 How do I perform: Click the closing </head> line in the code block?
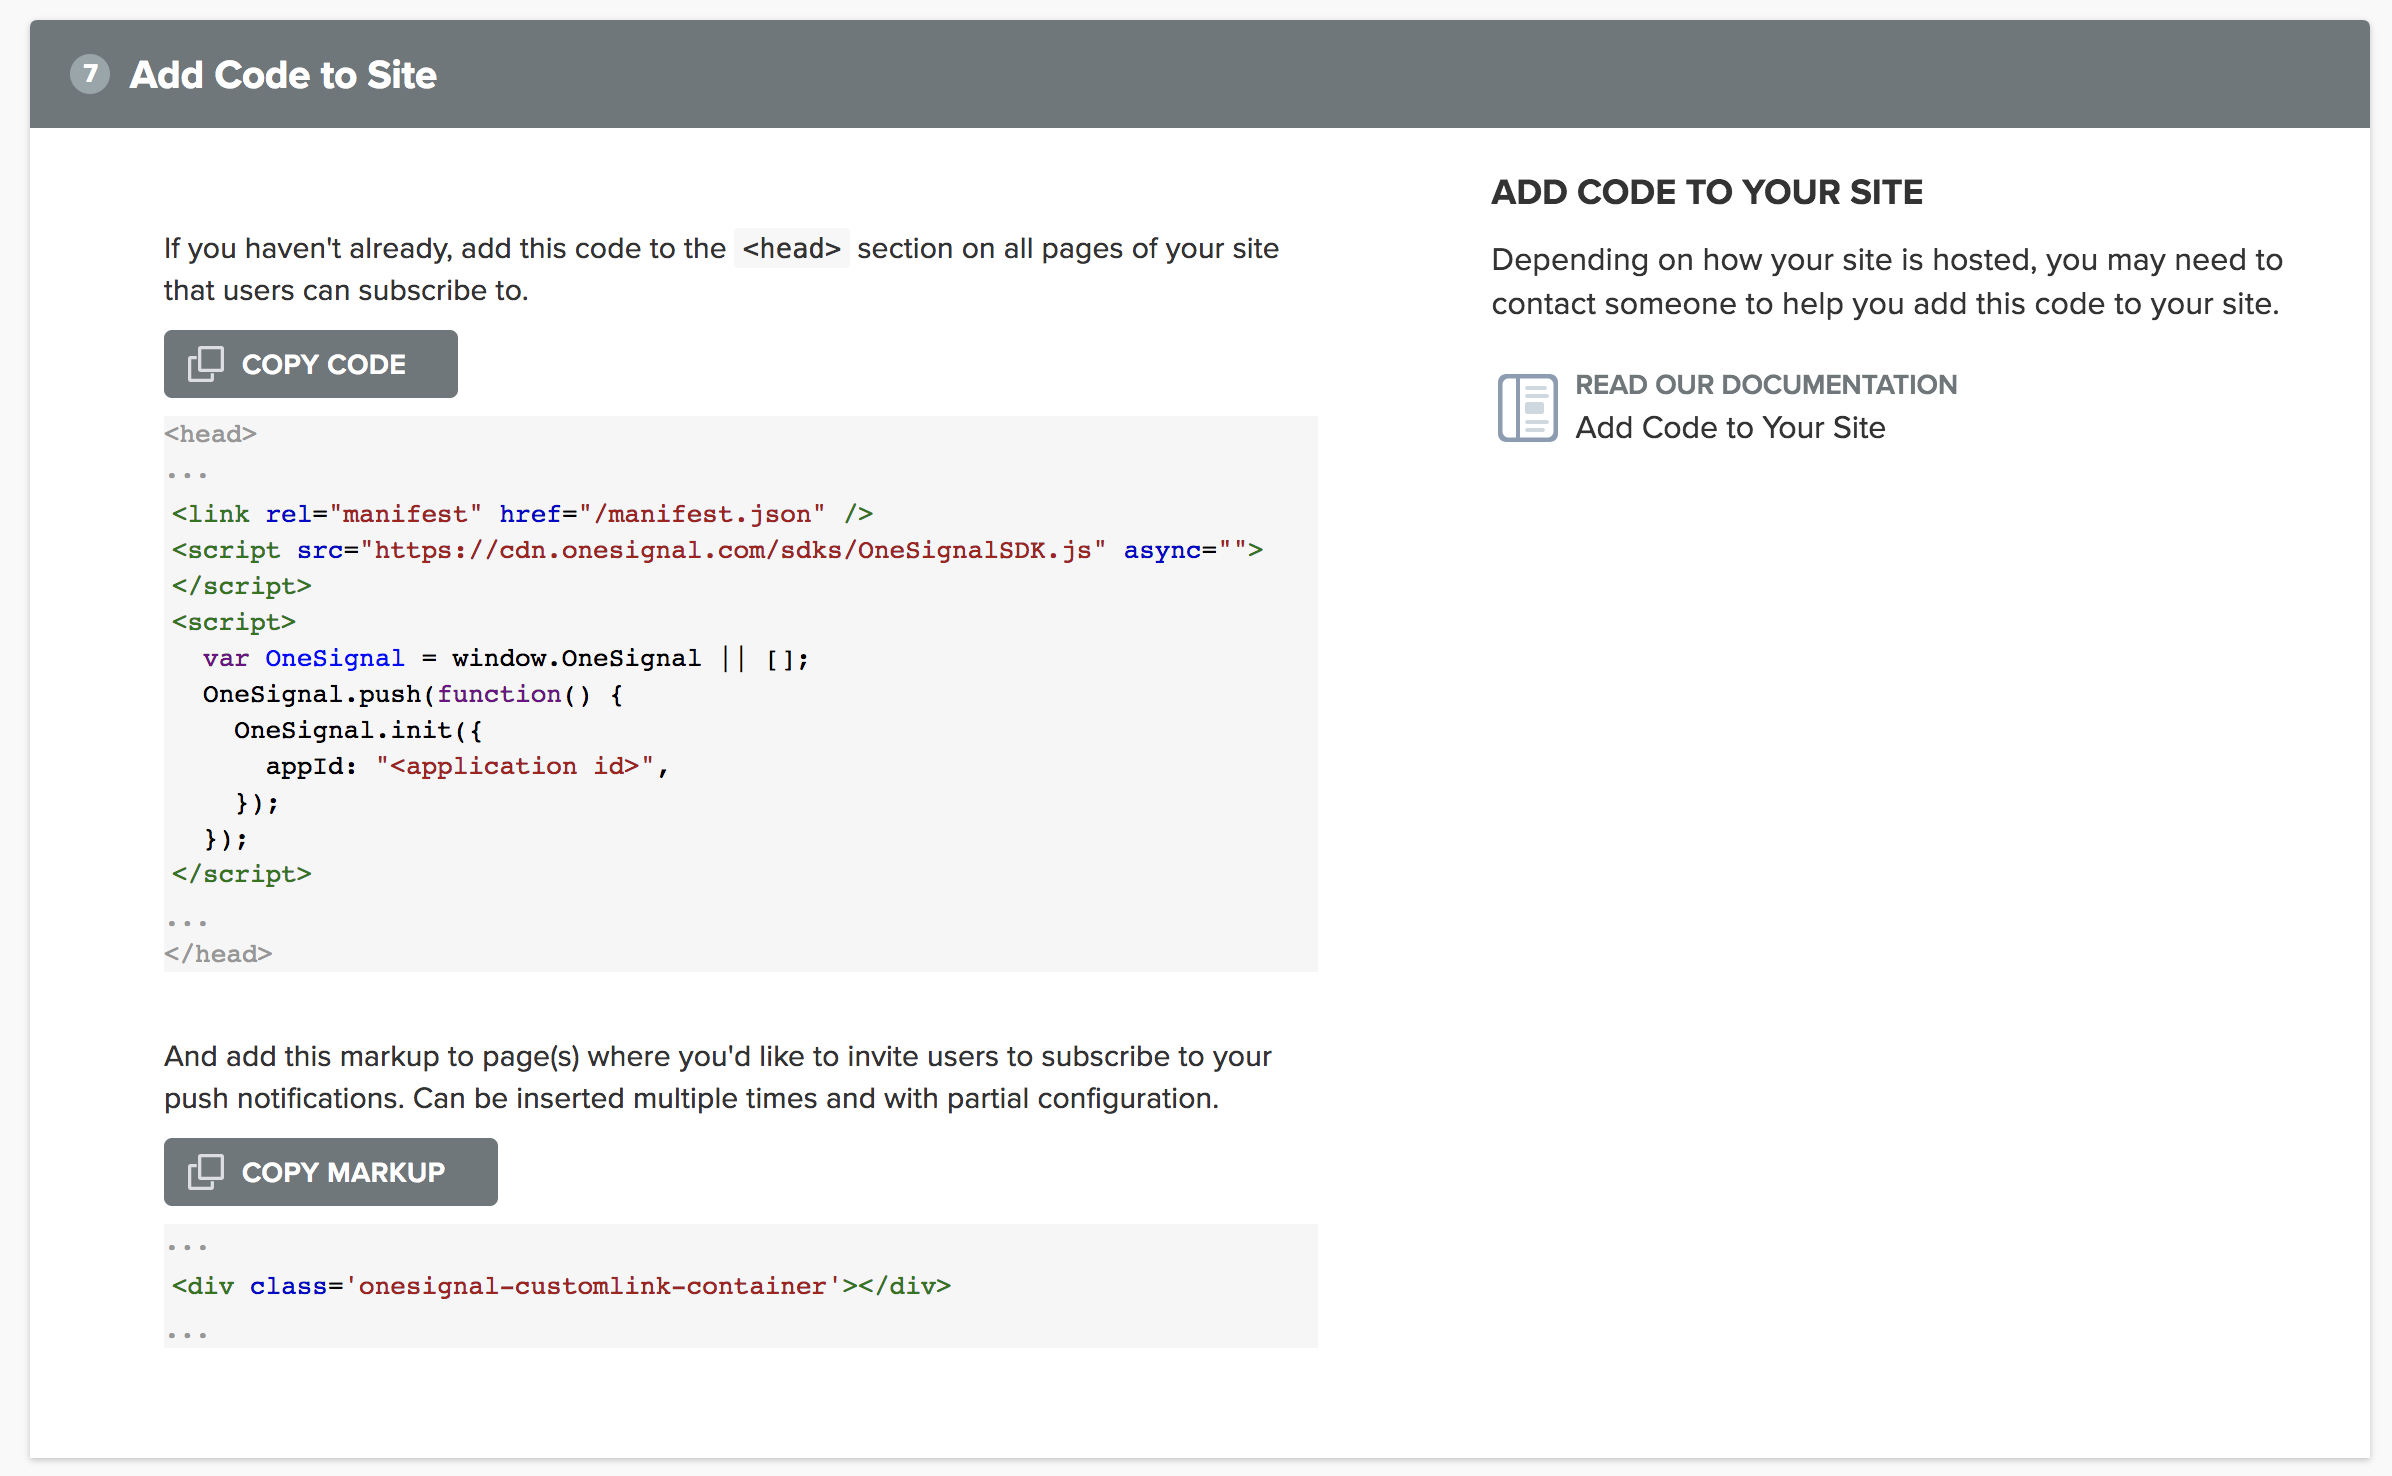(218, 954)
